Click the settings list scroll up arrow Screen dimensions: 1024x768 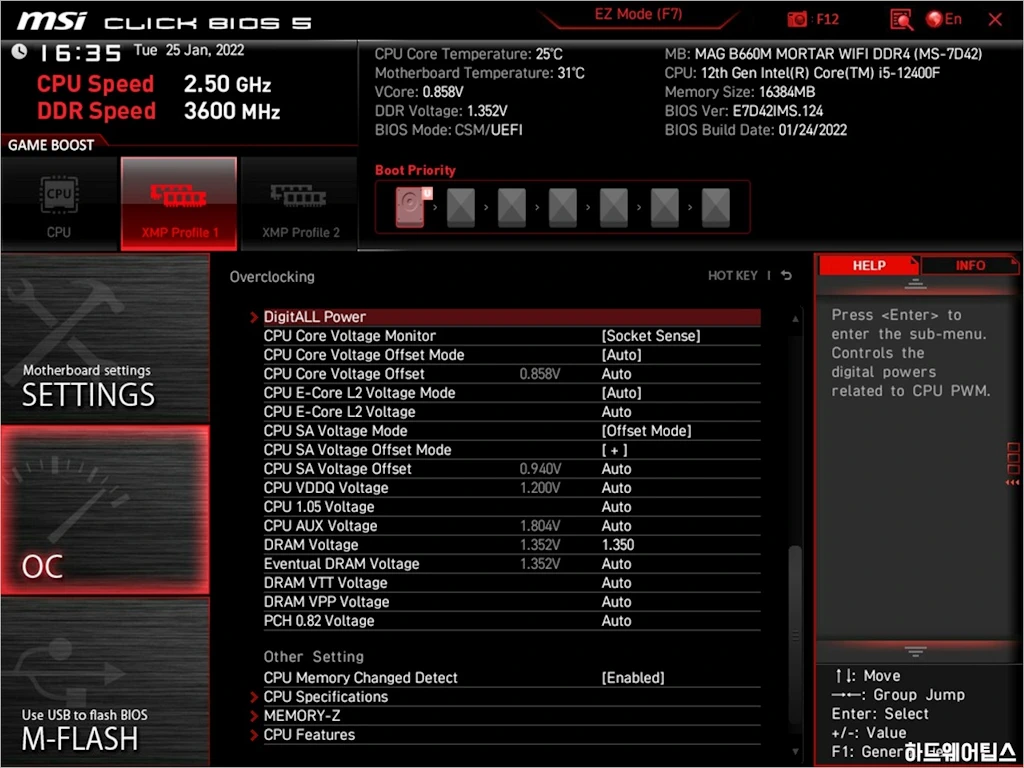tap(795, 319)
